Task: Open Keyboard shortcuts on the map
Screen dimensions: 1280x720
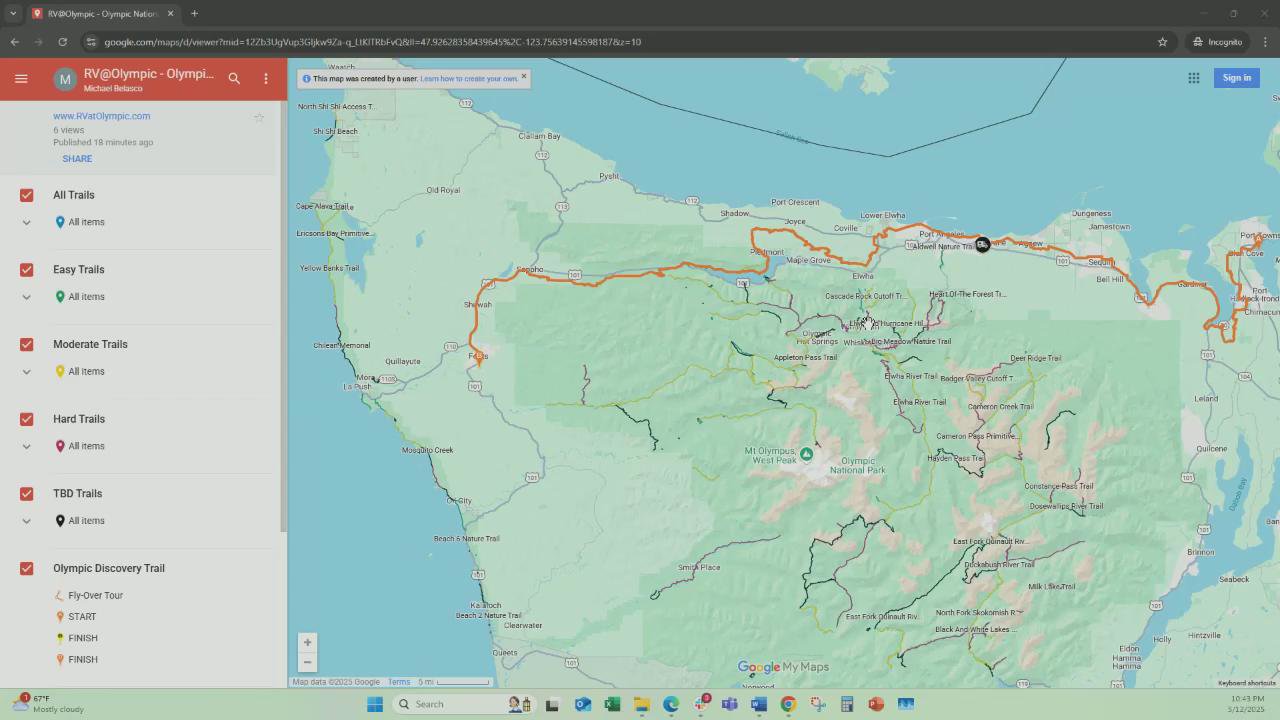Action: coord(1247,683)
